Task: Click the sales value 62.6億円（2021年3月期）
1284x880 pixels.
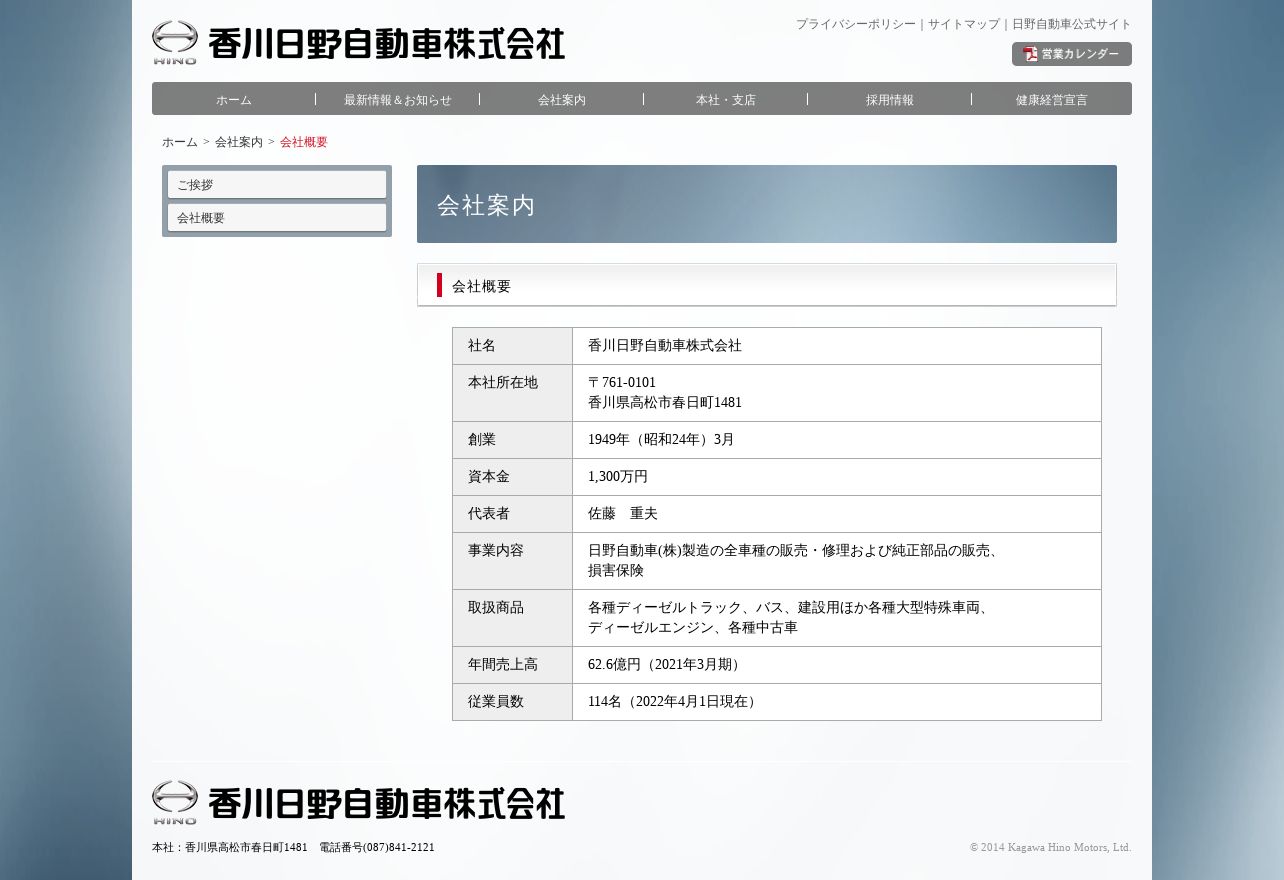Action: (x=668, y=665)
